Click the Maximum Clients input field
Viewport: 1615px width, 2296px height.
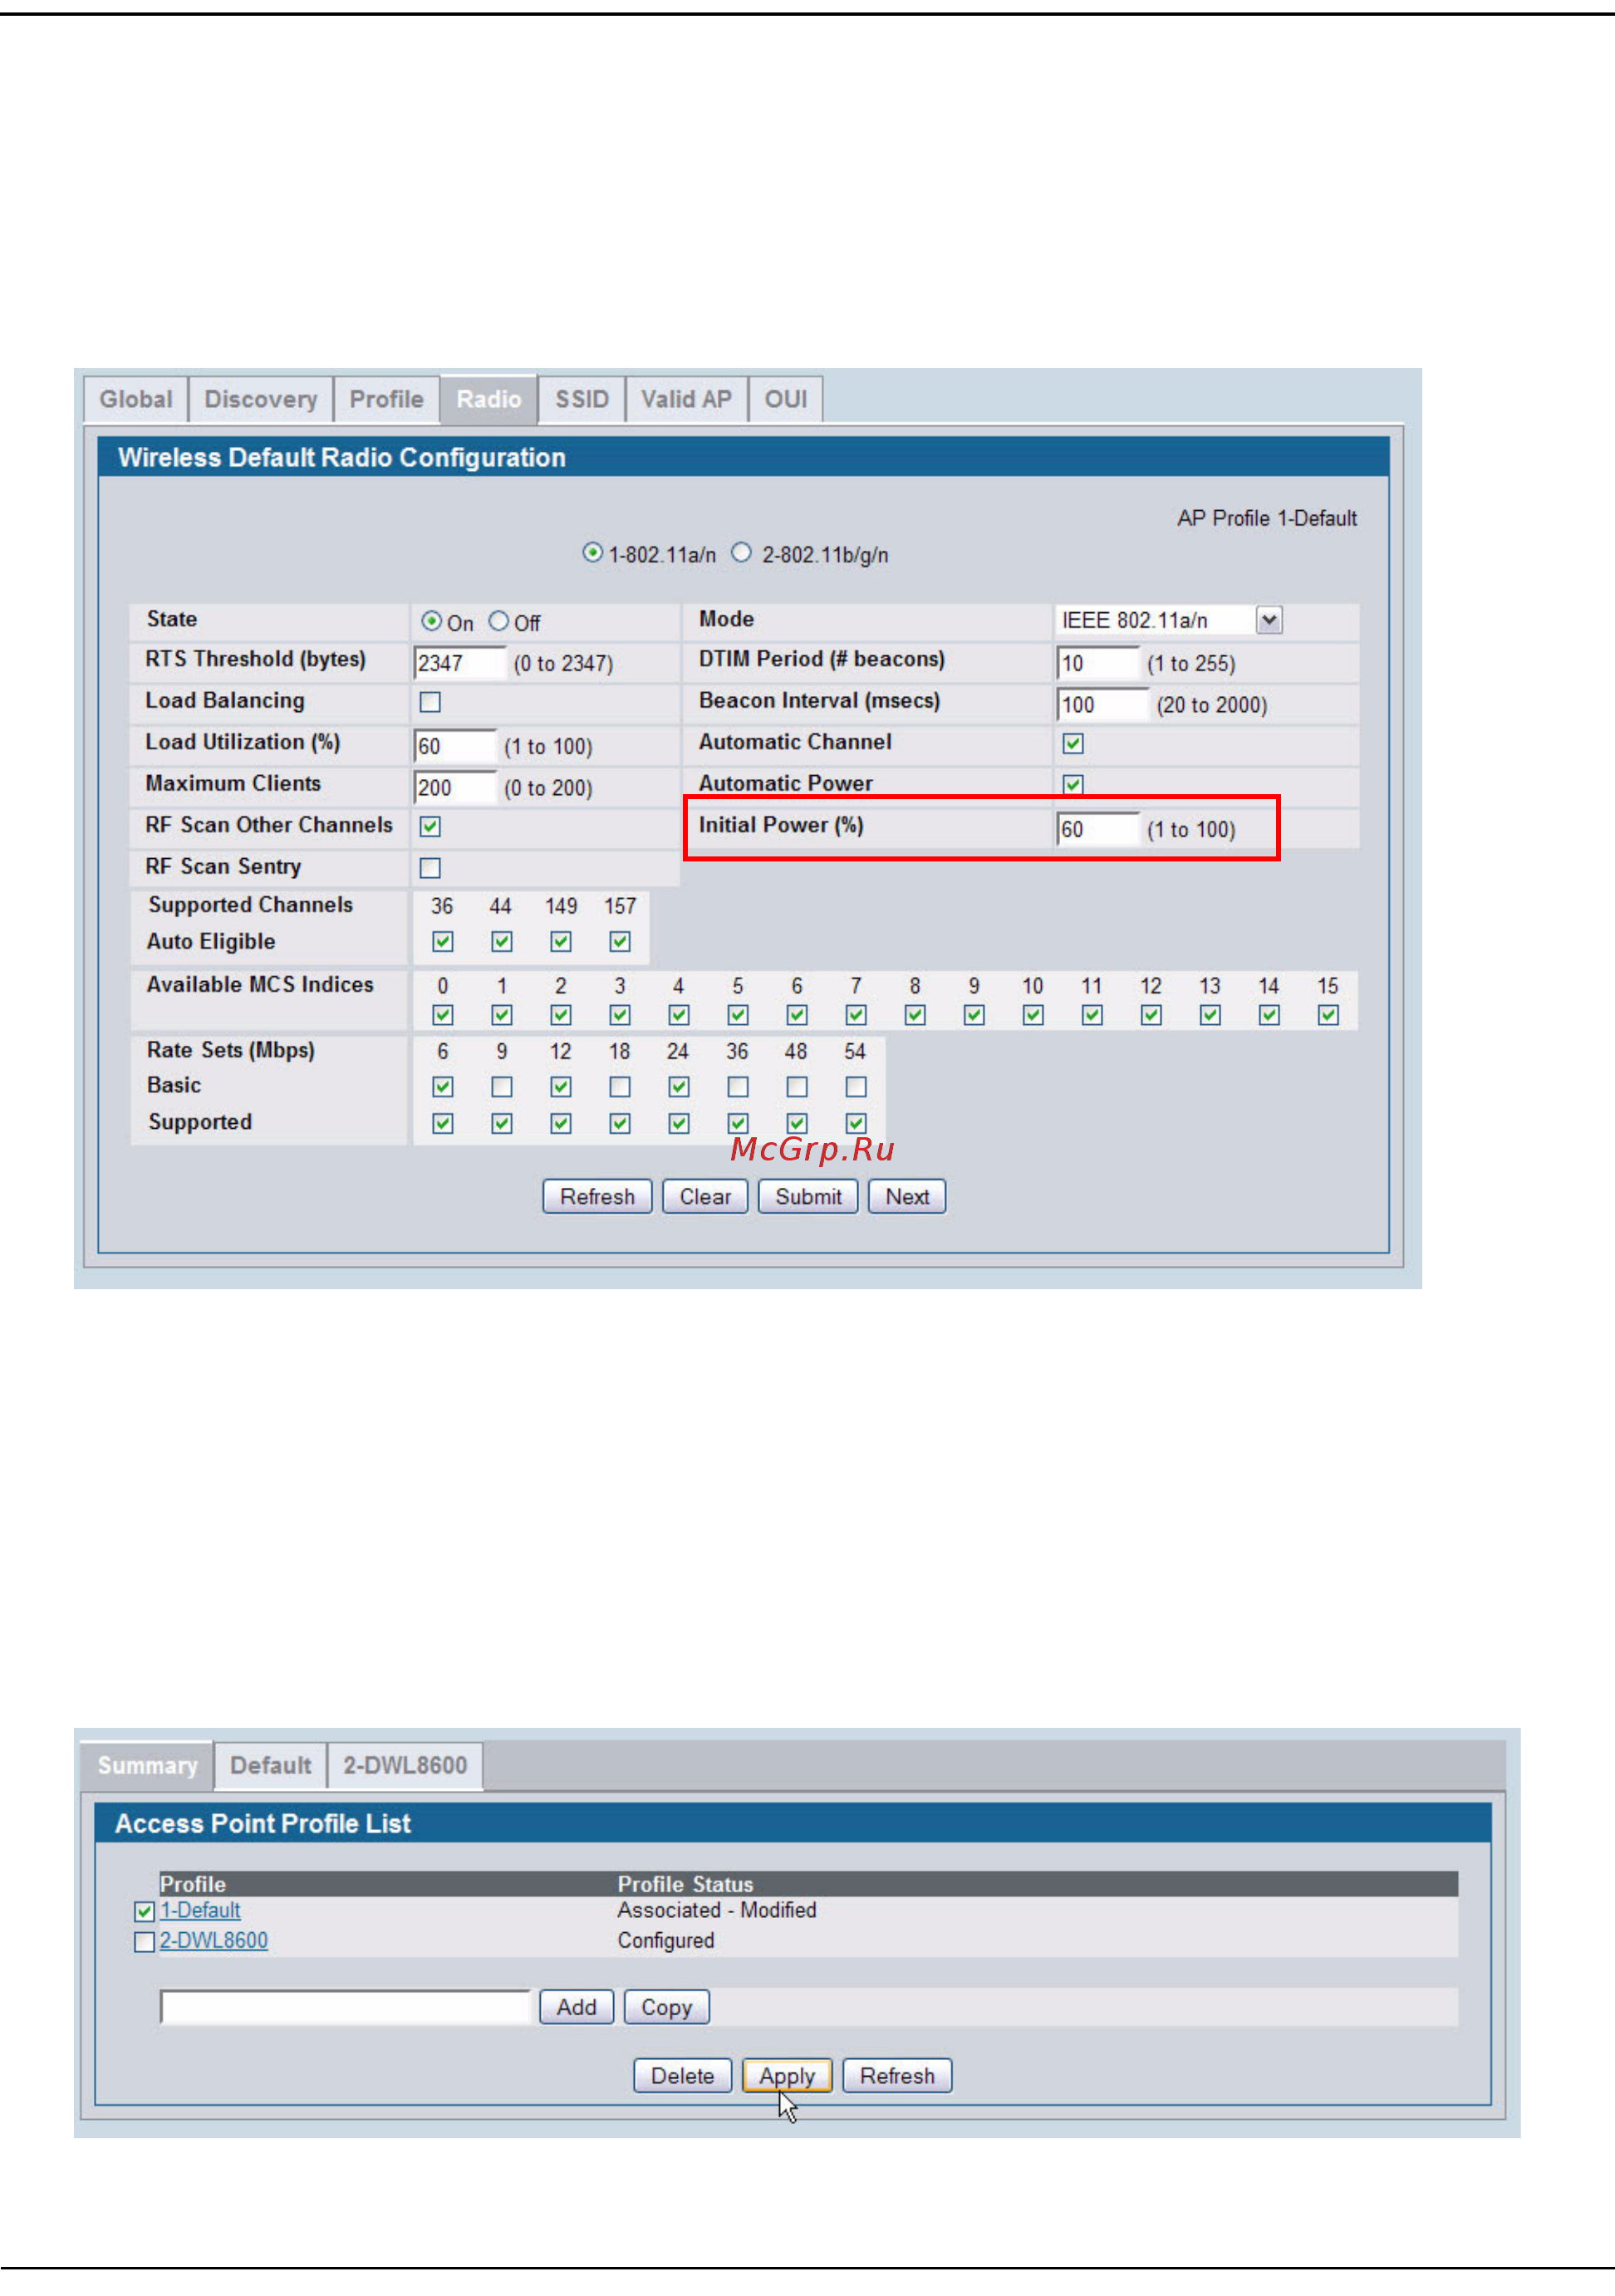click(x=455, y=787)
